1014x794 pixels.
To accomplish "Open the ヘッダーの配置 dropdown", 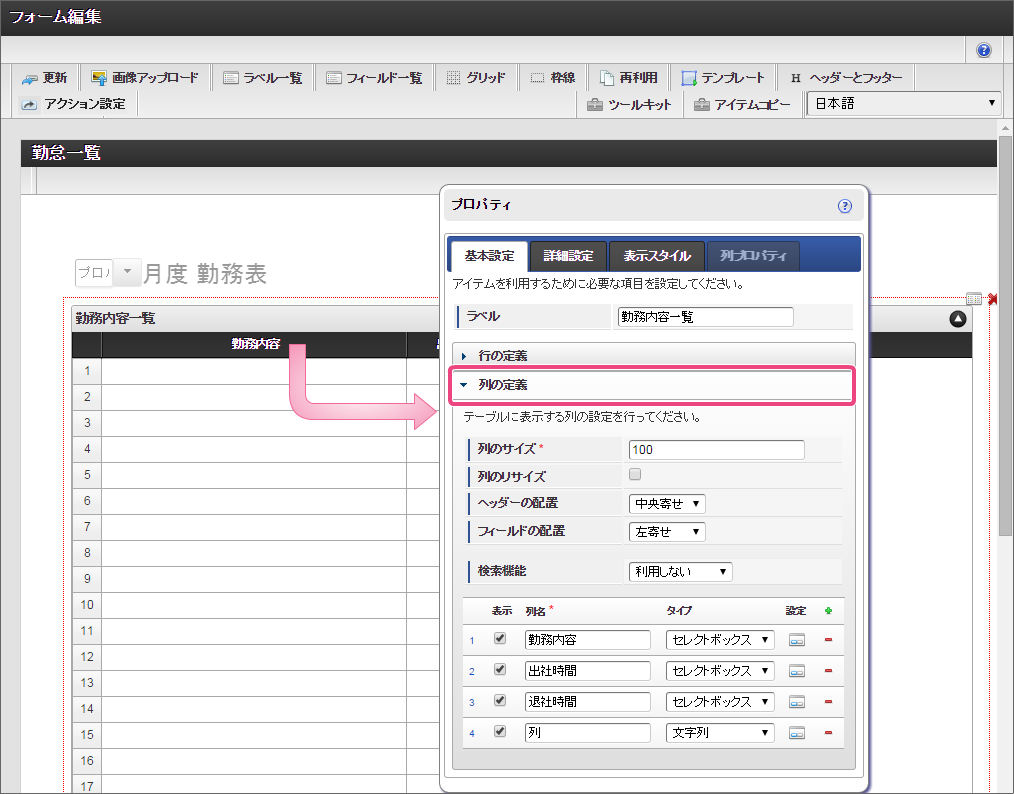I will pos(667,503).
